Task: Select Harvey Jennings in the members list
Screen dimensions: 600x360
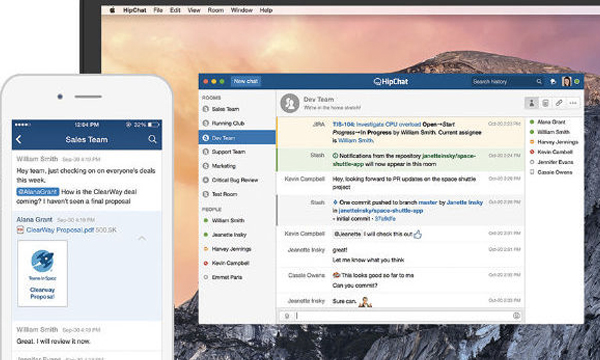Action: tap(558, 142)
